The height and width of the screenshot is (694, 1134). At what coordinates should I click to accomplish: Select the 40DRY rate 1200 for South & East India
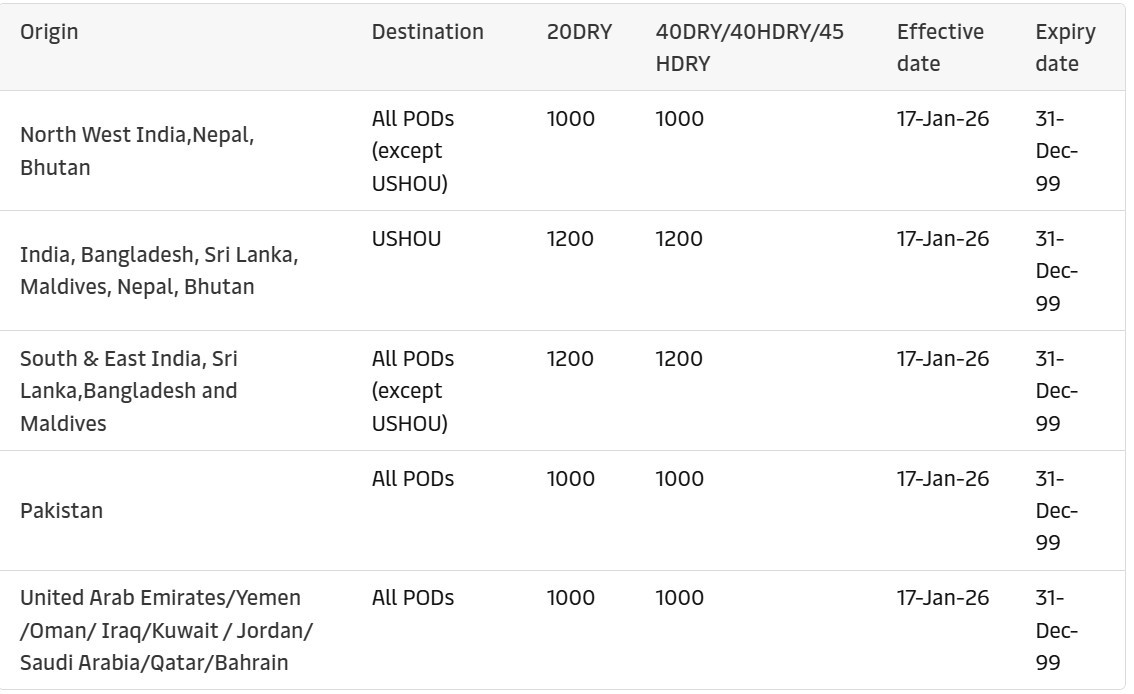coord(679,359)
